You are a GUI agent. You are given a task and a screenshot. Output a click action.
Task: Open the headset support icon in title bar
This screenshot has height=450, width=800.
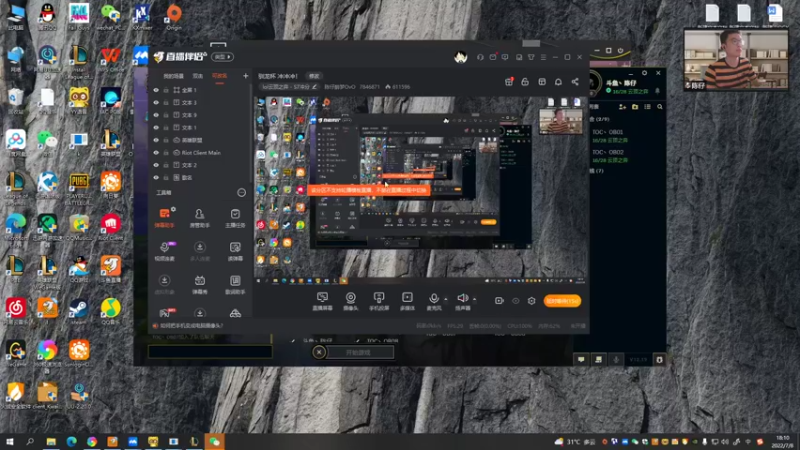click(x=480, y=57)
